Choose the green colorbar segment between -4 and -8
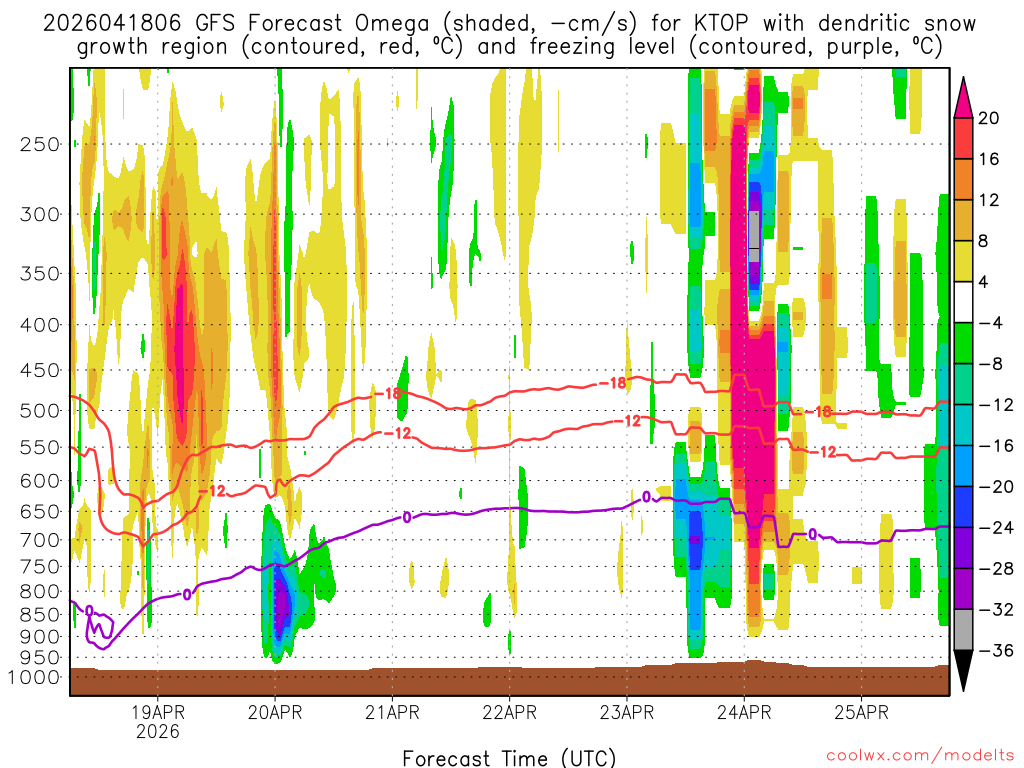Viewport: 1024px width, 768px height. pyautogui.click(x=965, y=343)
